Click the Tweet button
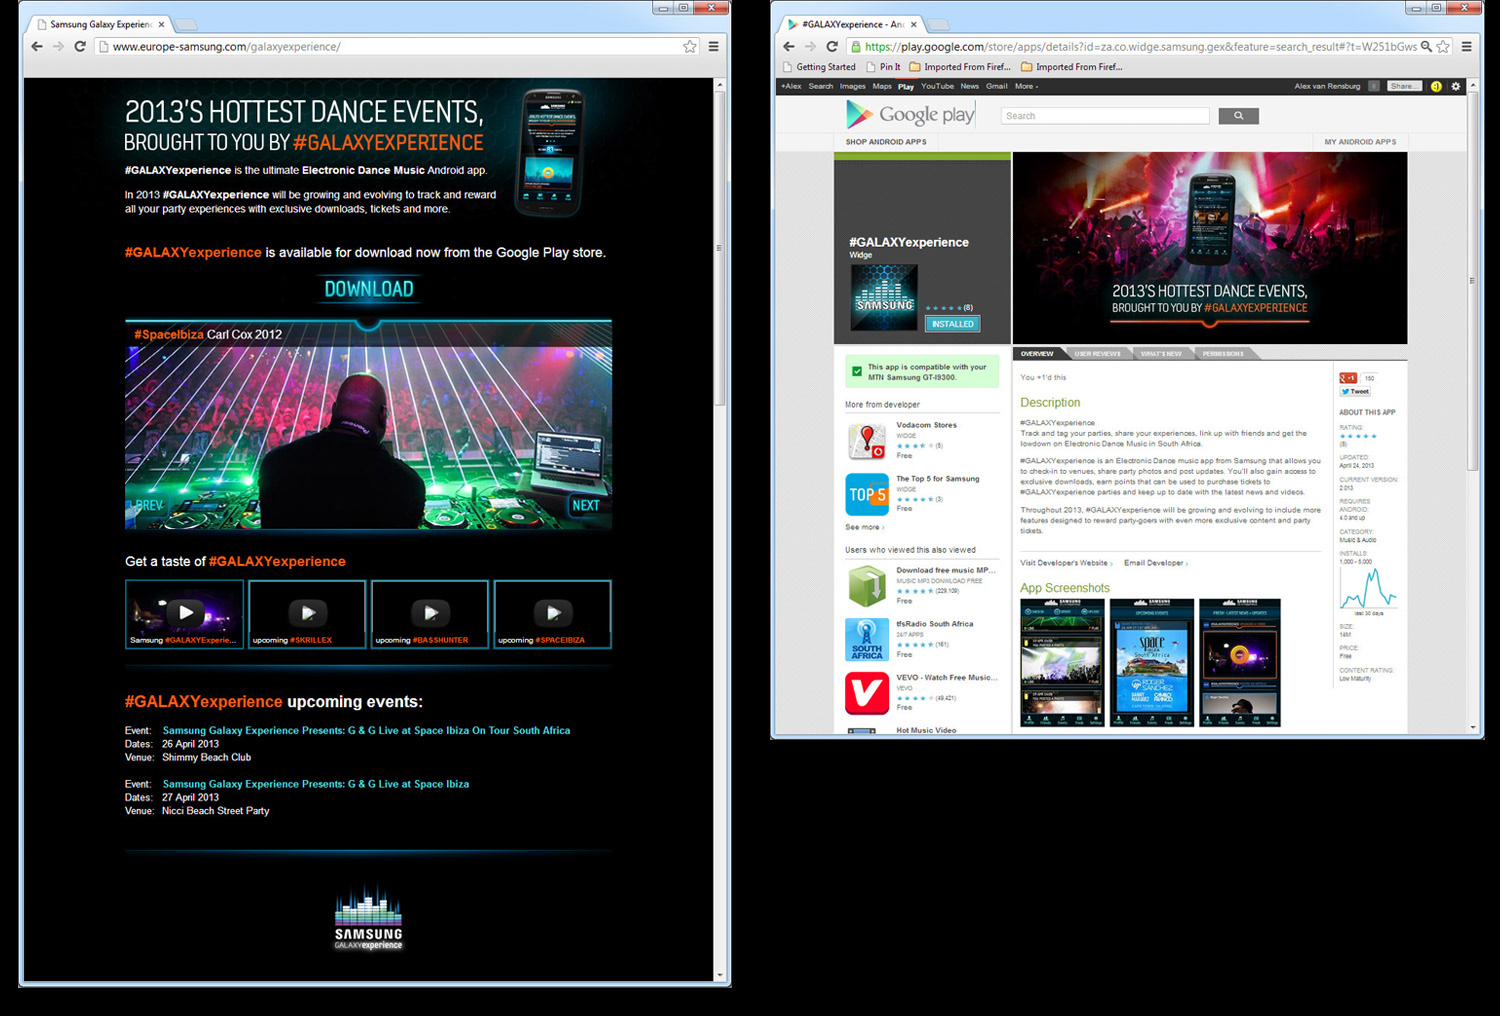Viewport: 1500px width, 1016px height. pyautogui.click(x=1355, y=391)
